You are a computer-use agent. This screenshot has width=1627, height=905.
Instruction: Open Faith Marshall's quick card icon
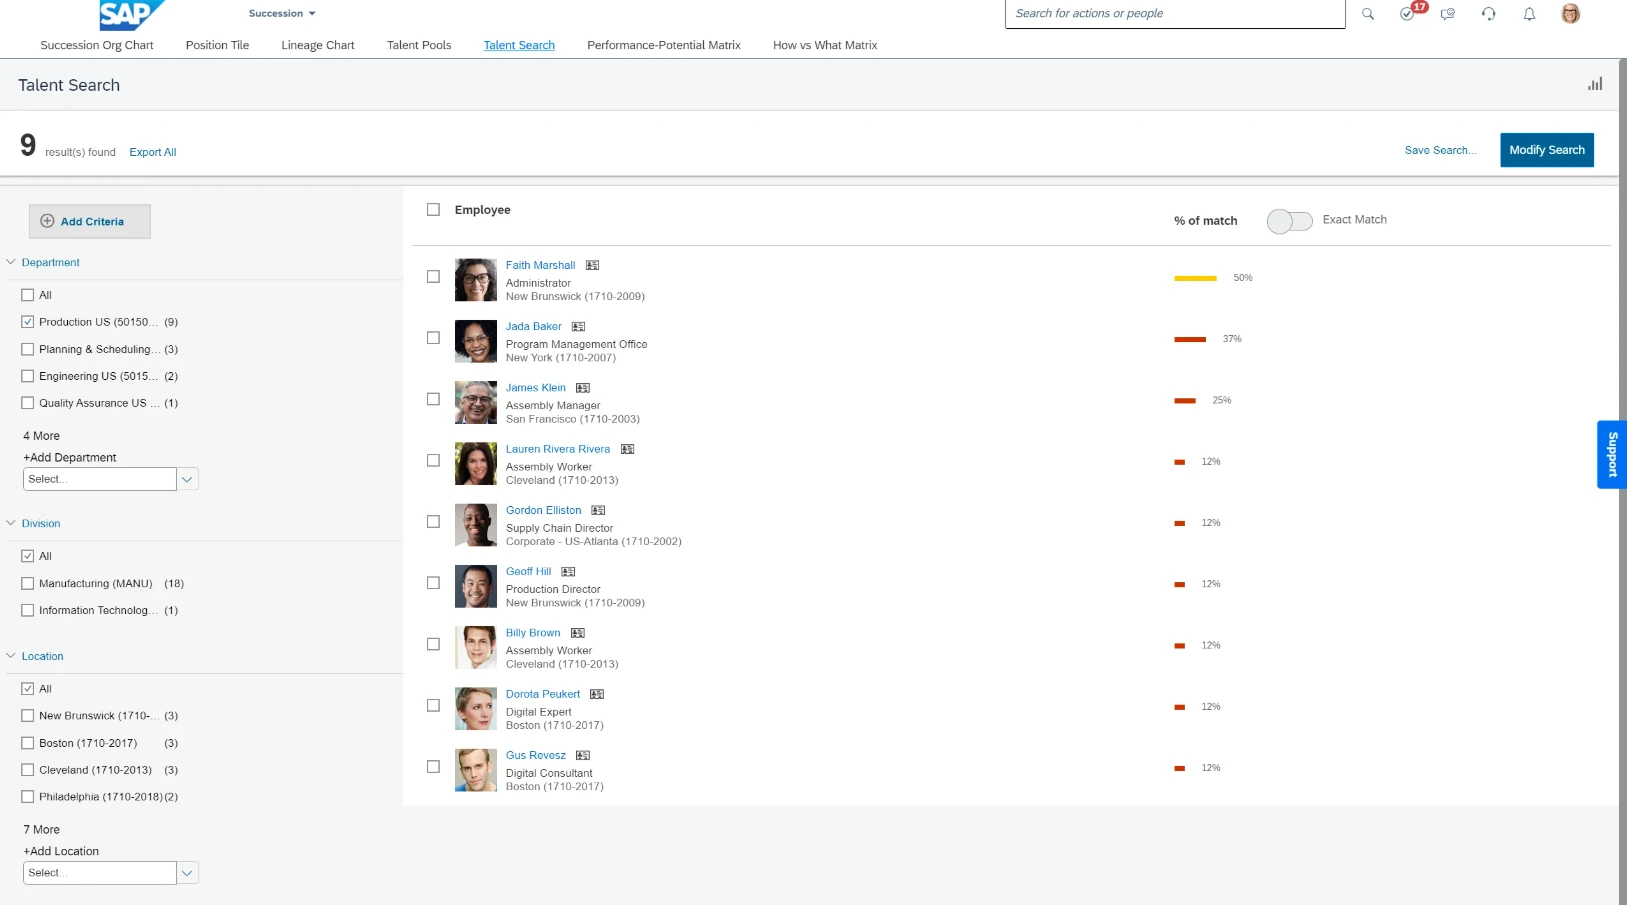[x=592, y=266]
